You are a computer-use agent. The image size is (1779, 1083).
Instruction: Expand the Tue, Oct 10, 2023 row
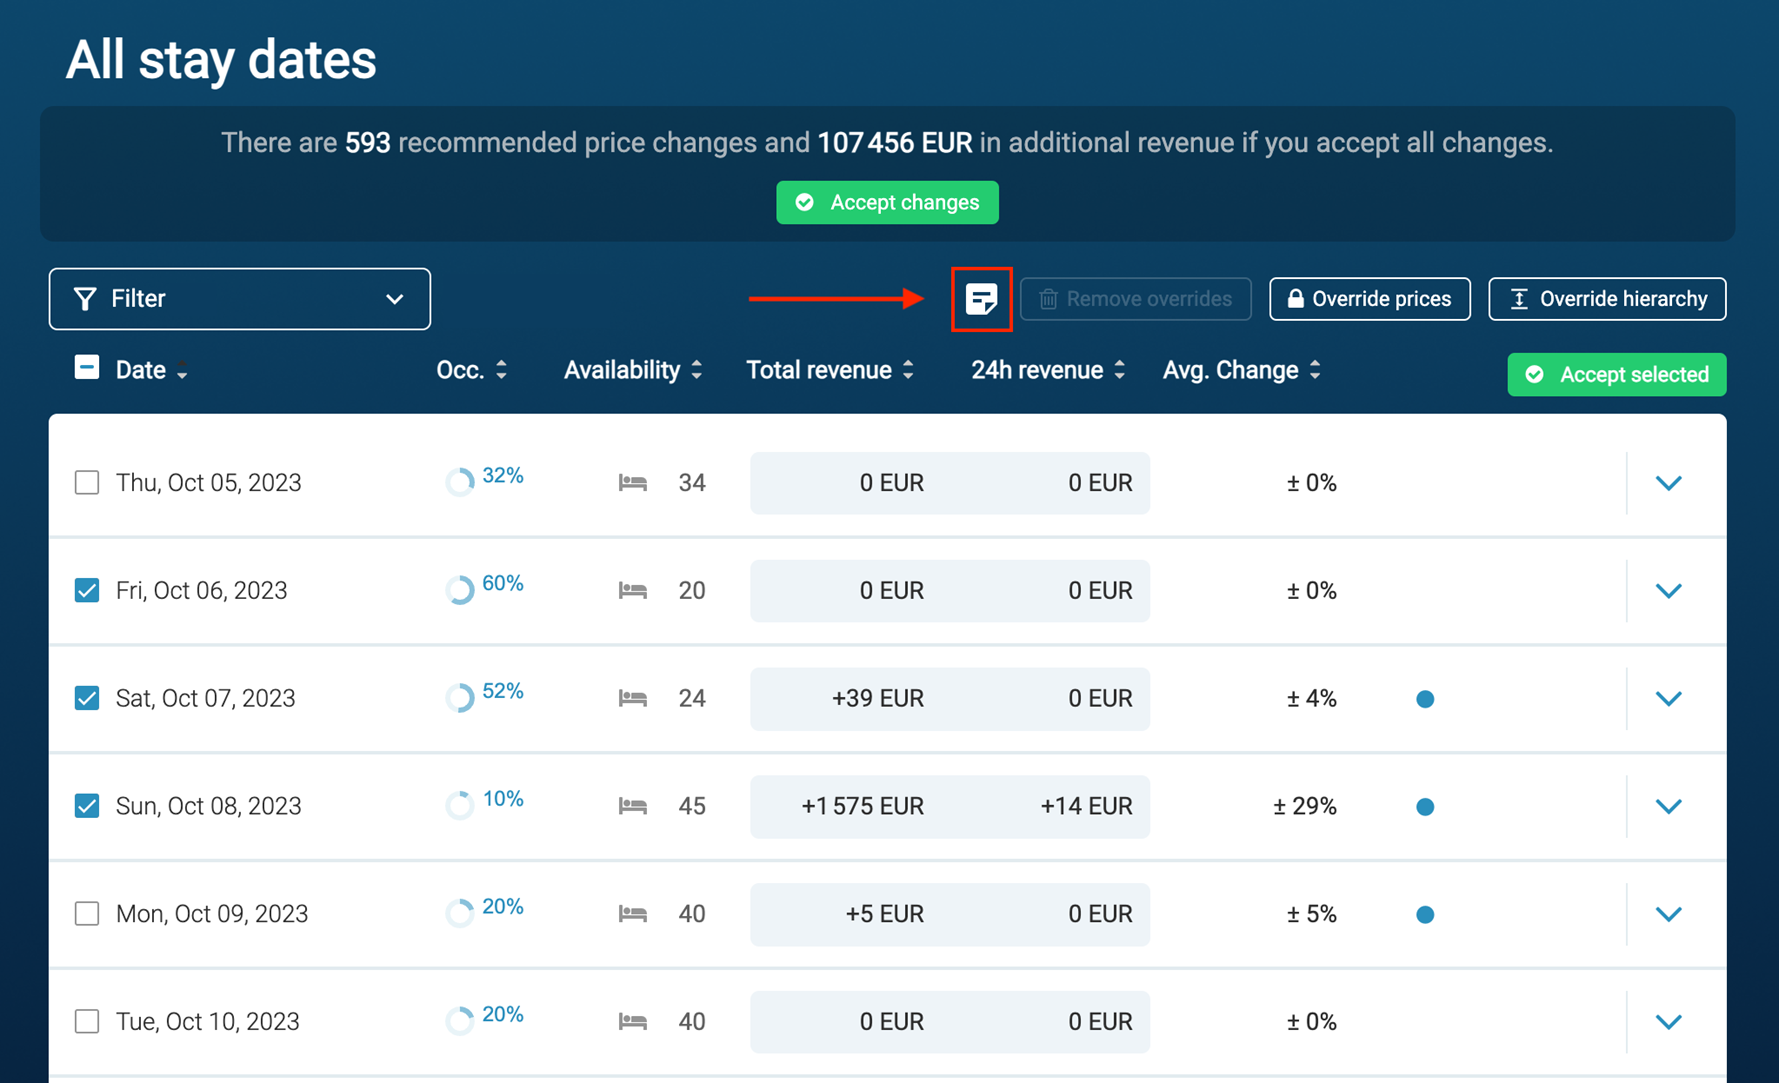pos(1668,1022)
